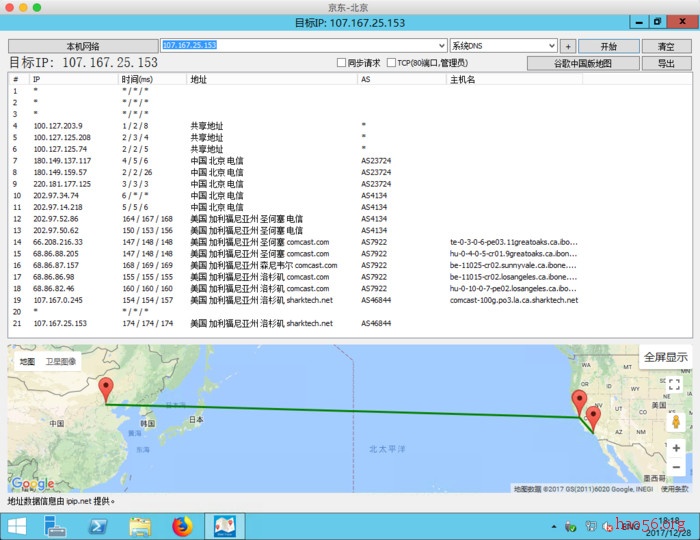Zoom out on the map

point(676,467)
